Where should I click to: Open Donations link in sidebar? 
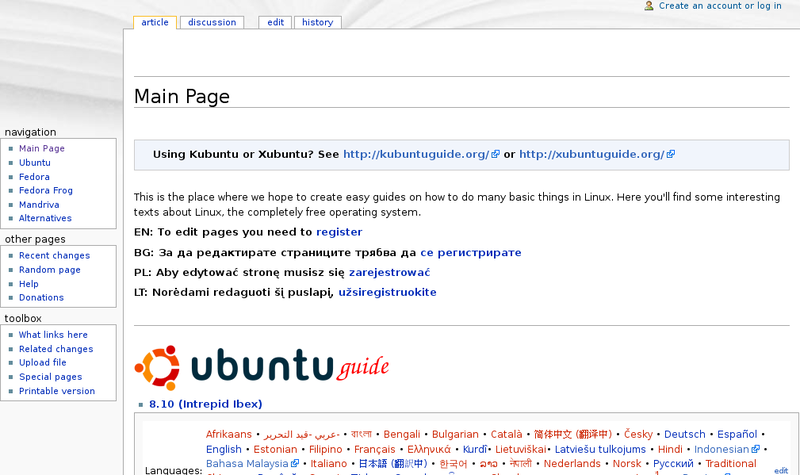point(41,298)
